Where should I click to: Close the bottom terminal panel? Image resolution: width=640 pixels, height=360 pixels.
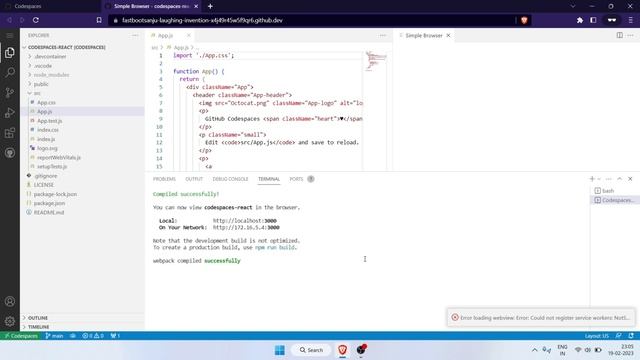[x=630, y=179]
